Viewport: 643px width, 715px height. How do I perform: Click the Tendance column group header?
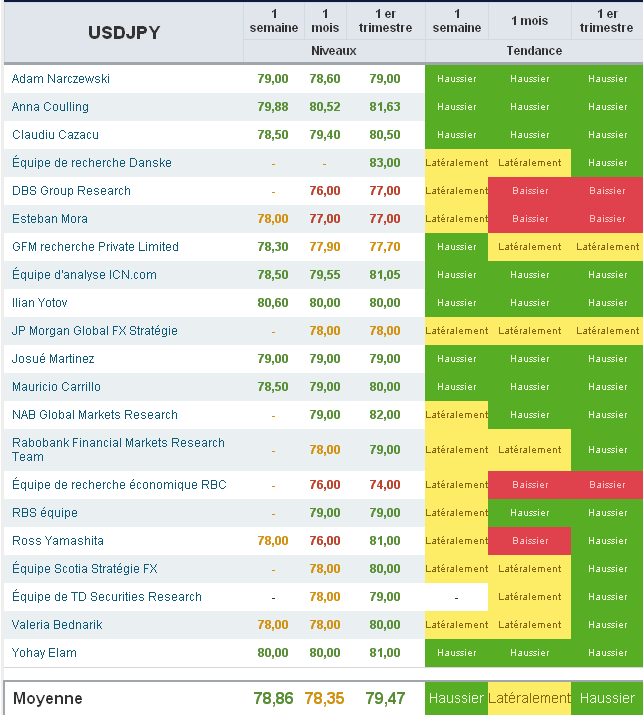534,51
